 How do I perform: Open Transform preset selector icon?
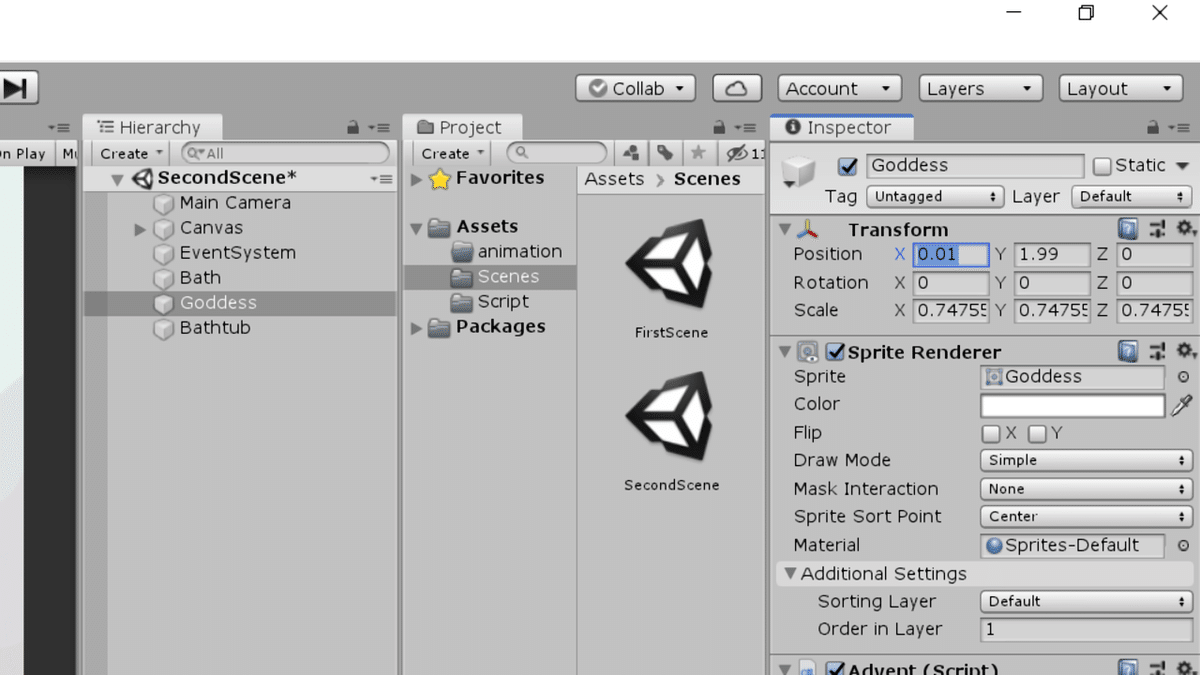(x=1158, y=230)
